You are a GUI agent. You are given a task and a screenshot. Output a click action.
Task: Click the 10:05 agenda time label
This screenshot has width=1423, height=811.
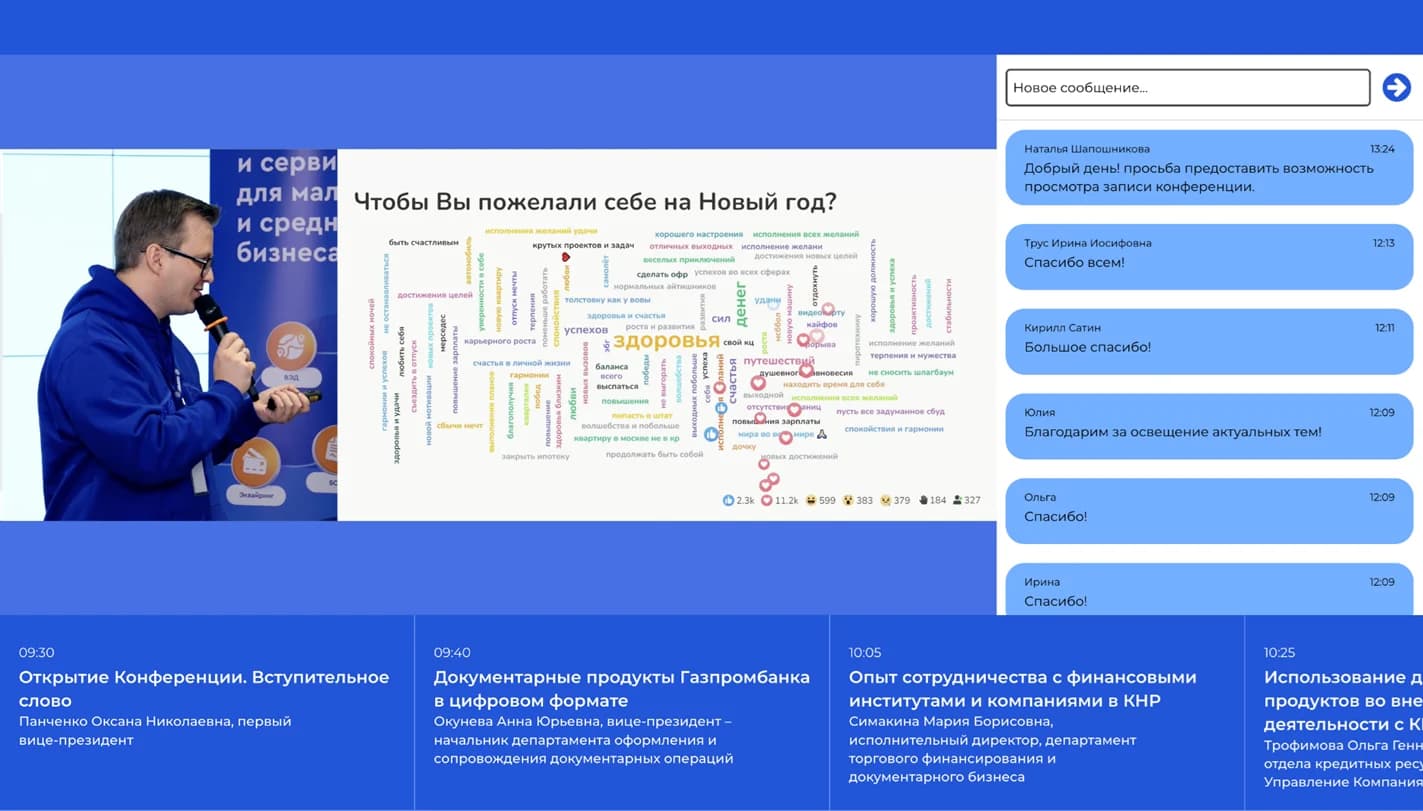(x=865, y=652)
